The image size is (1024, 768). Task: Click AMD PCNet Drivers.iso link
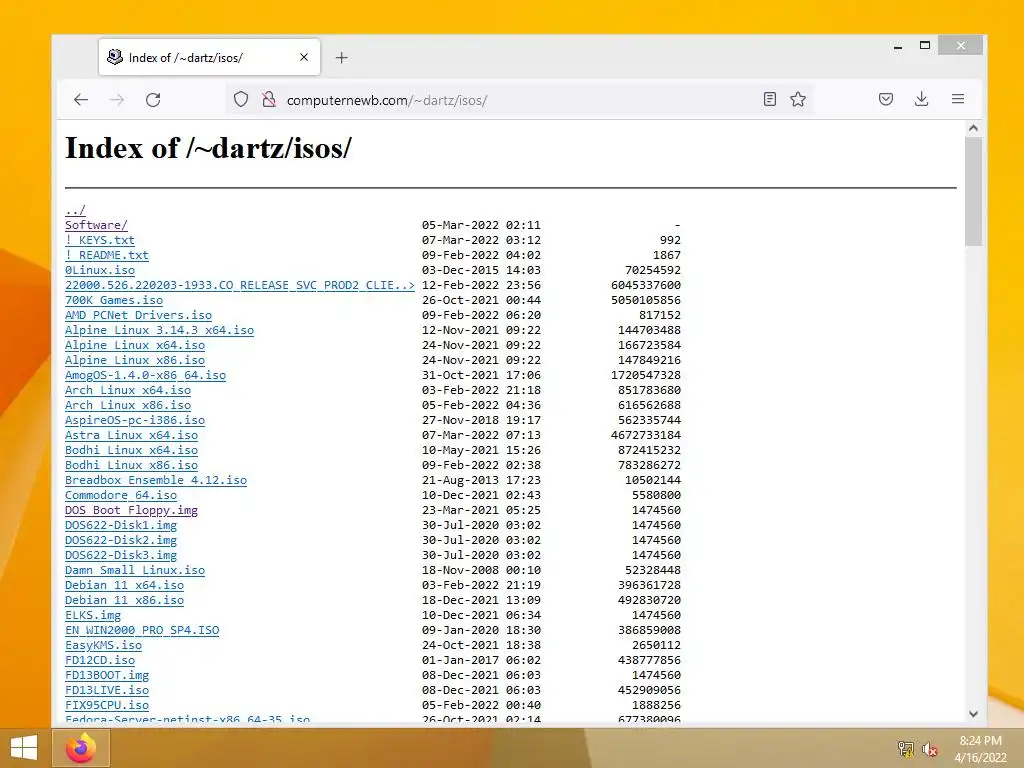point(138,315)
